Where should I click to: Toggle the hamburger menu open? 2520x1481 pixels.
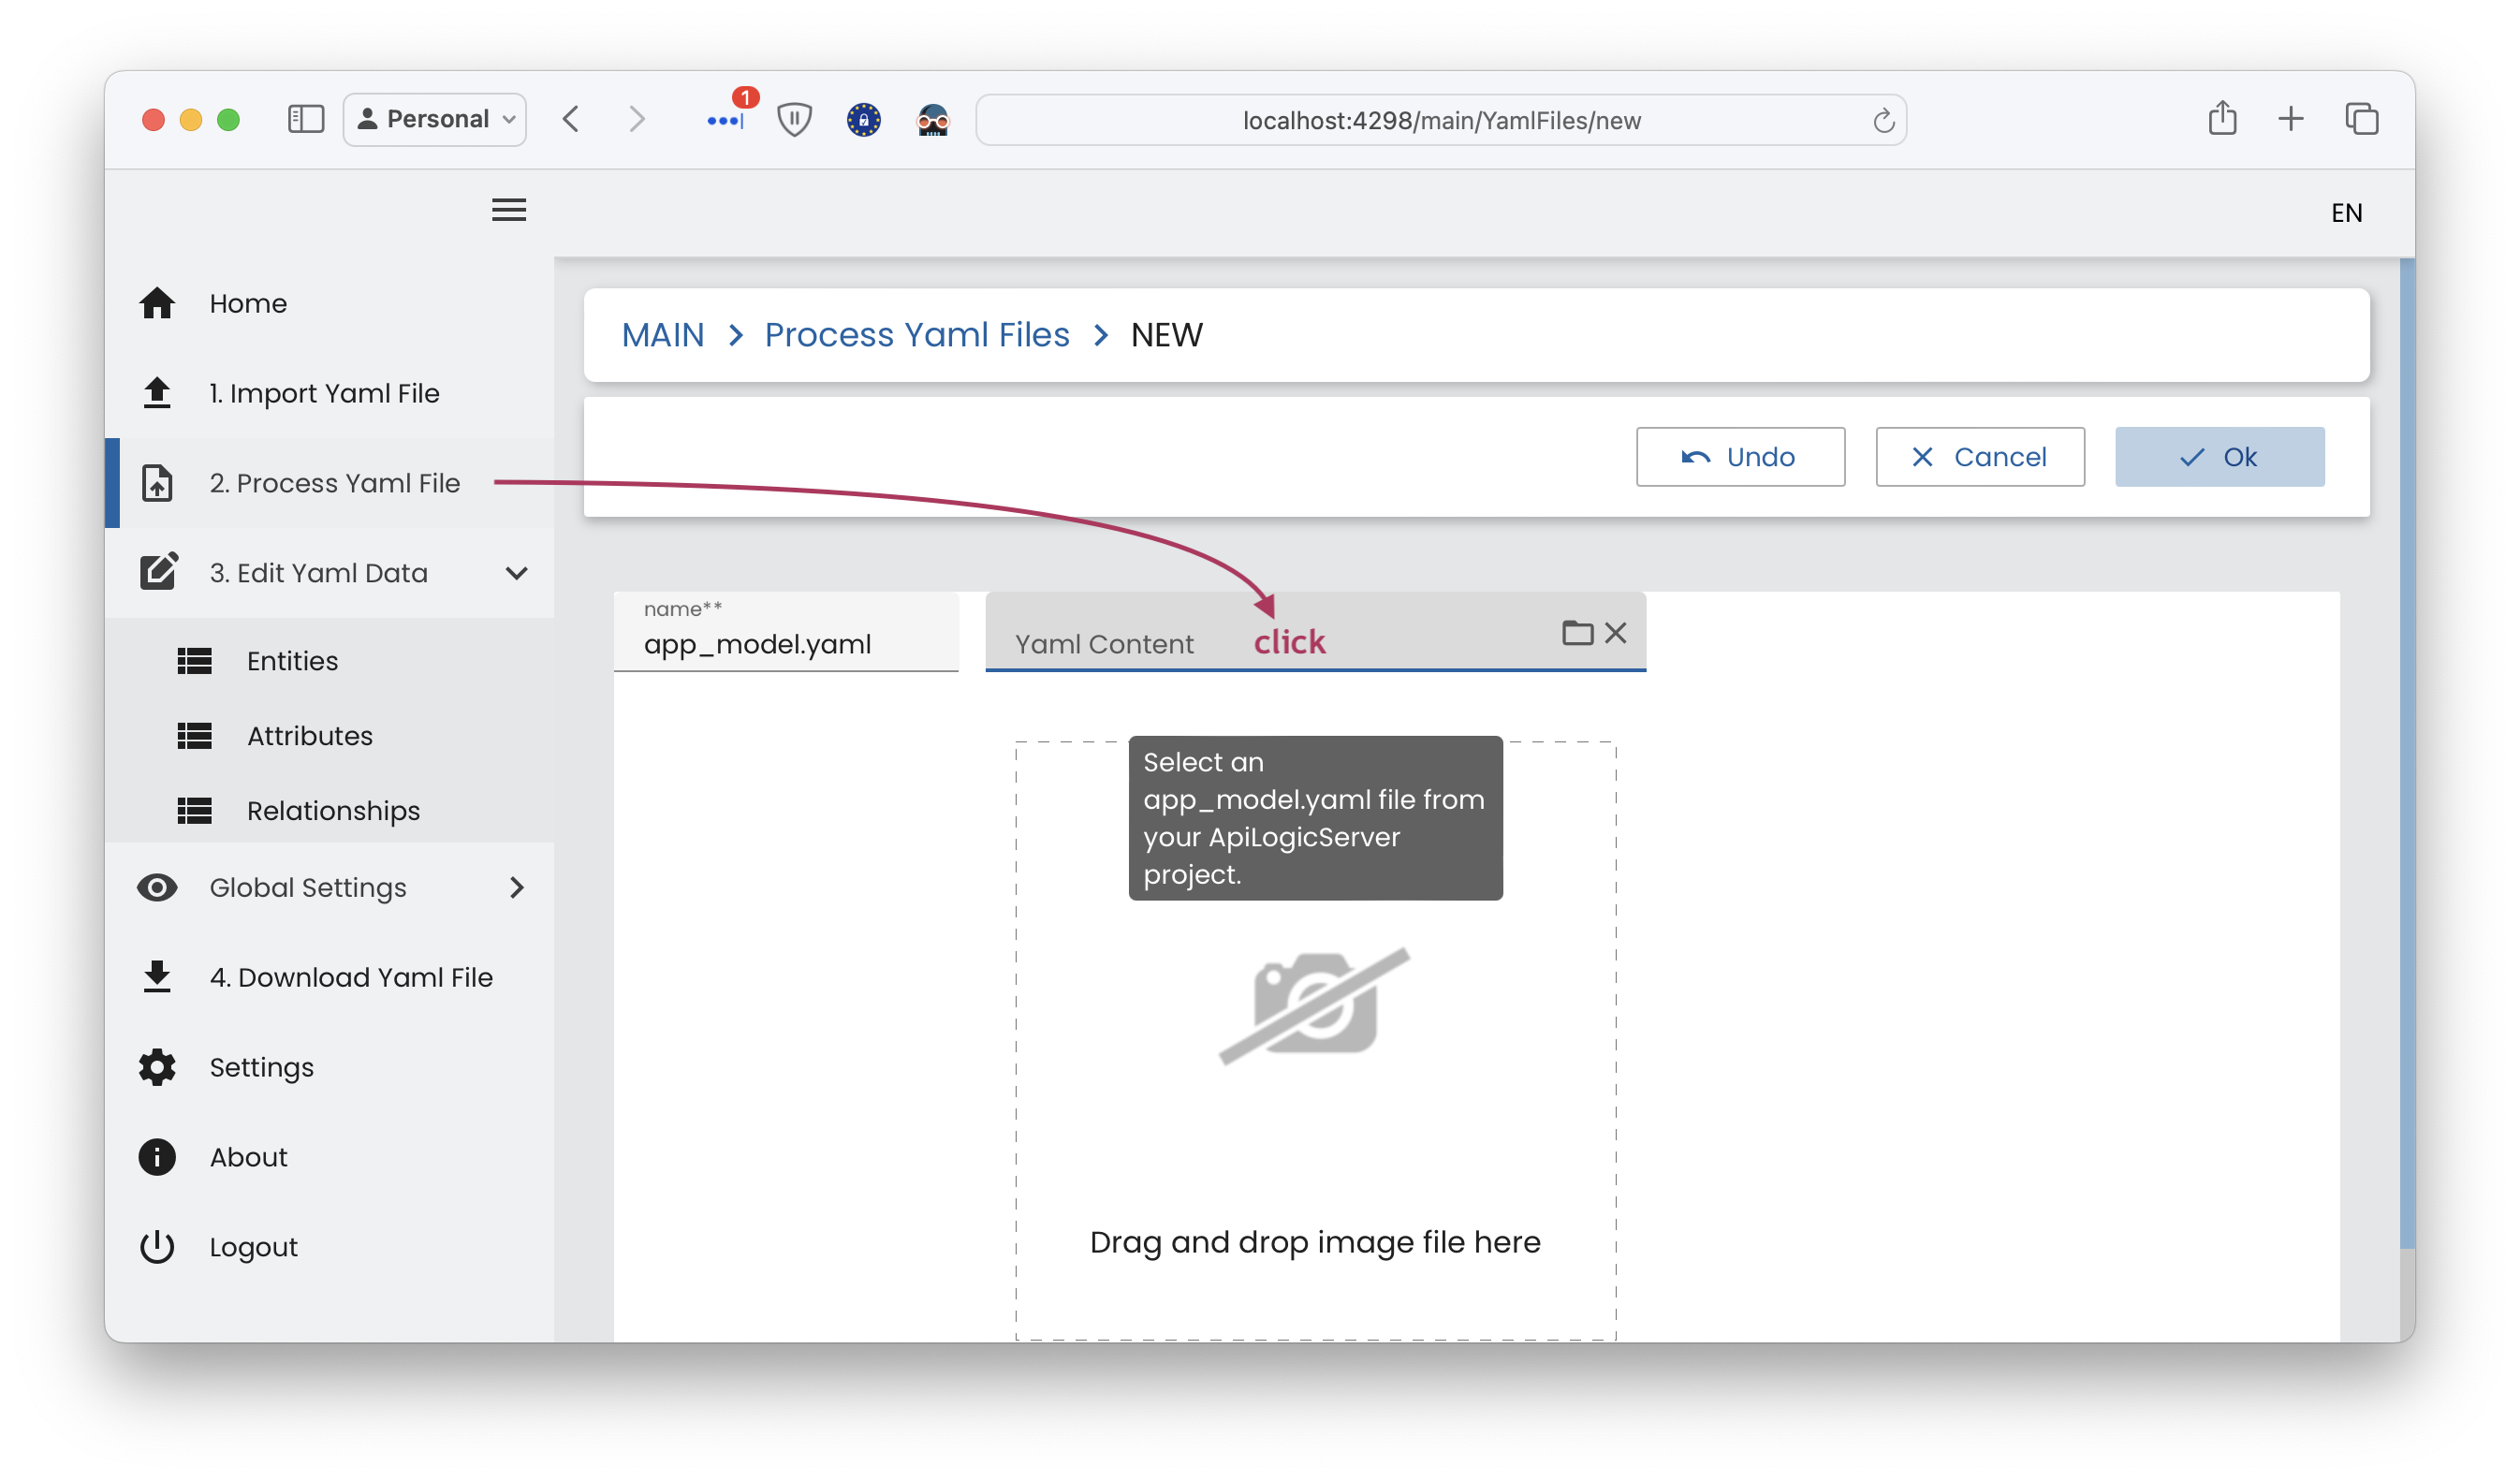[509, 210]
